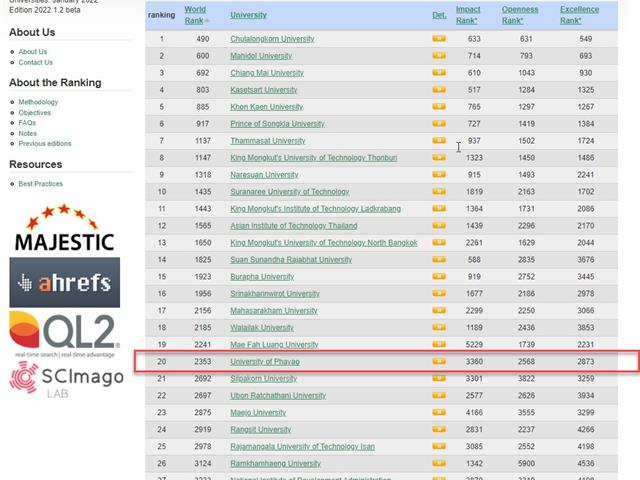Sort table by World Rank column
The width and height of the screenshot is (640, 480).
[196, 15]
